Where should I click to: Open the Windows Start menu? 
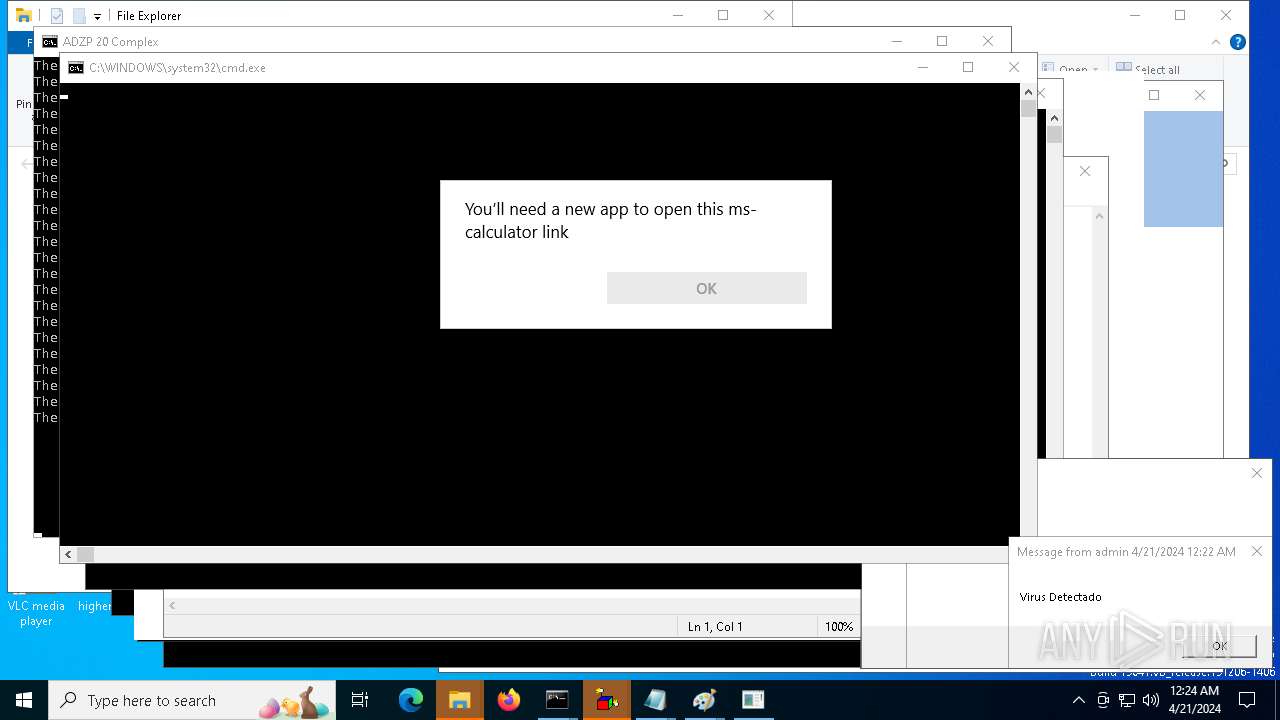(24, 700)
